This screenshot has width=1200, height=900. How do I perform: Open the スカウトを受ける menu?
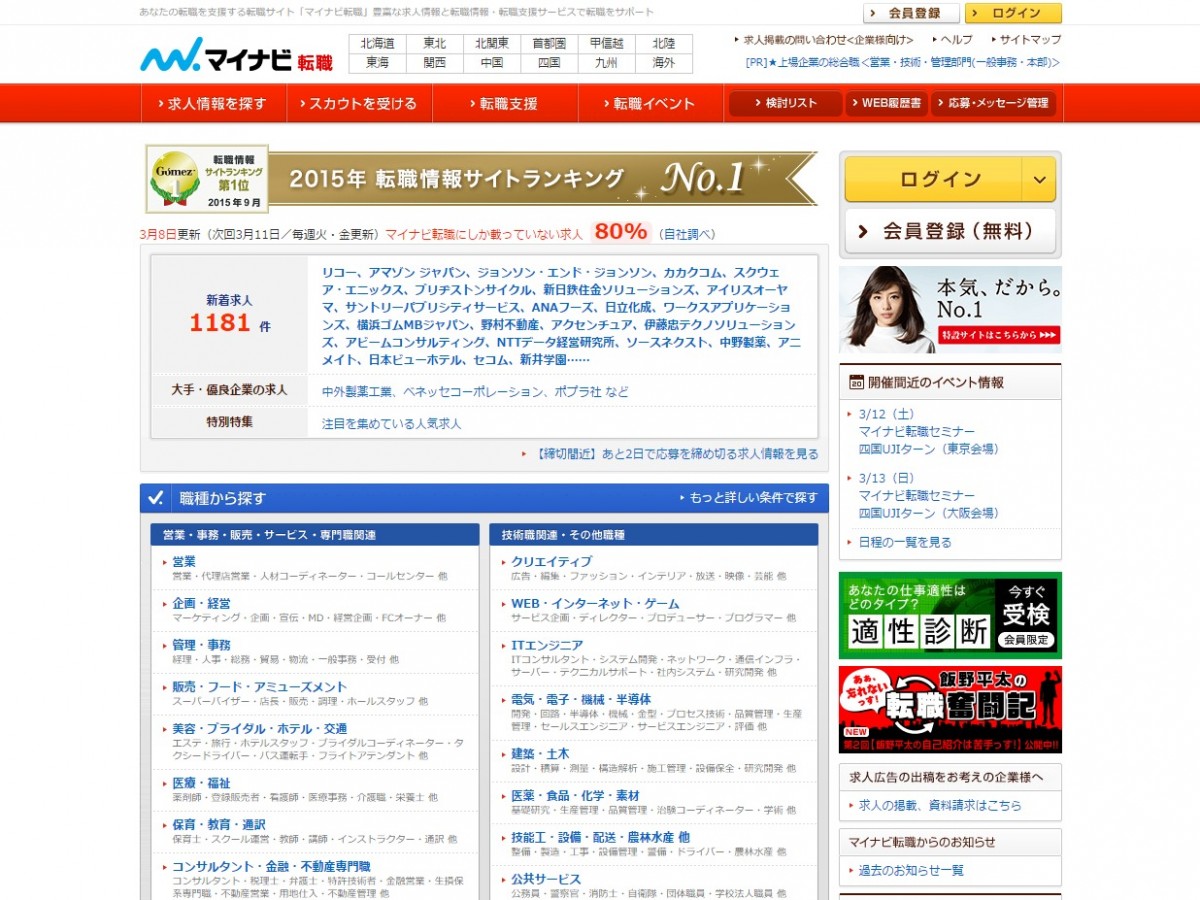[360, 103]
